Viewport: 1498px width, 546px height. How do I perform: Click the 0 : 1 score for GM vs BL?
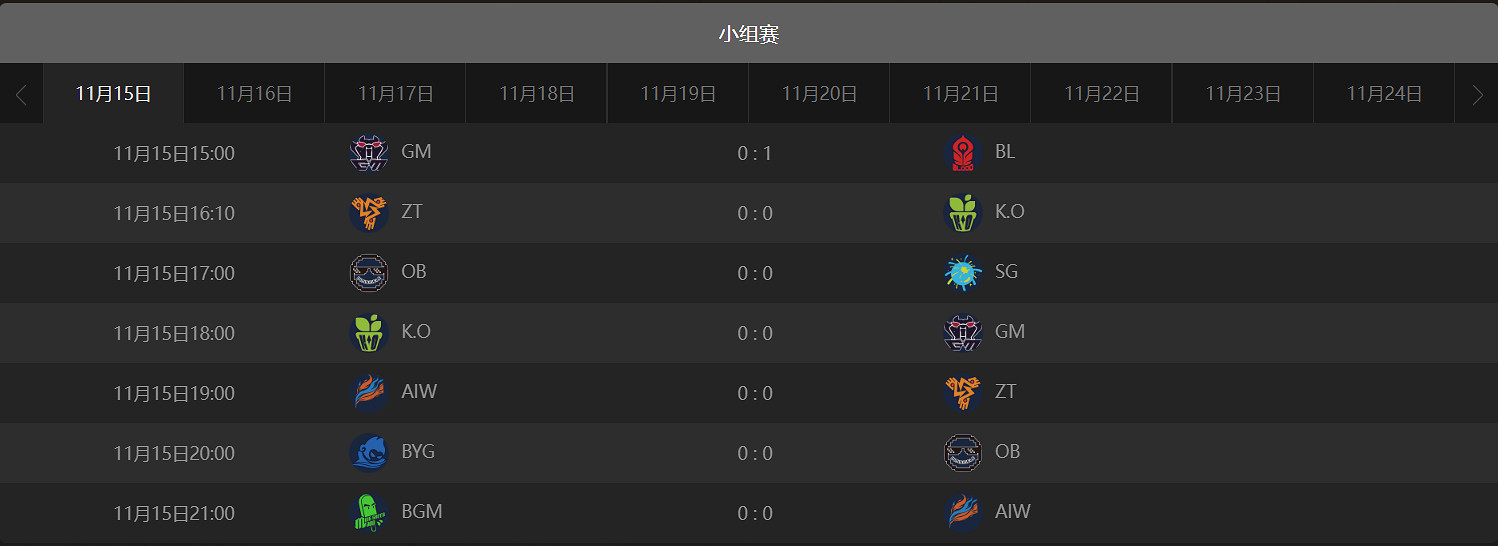point(755,154)
